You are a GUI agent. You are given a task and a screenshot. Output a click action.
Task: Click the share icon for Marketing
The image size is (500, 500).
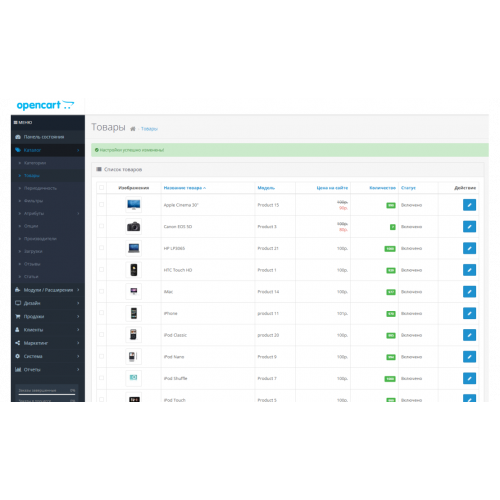point(18,343)
